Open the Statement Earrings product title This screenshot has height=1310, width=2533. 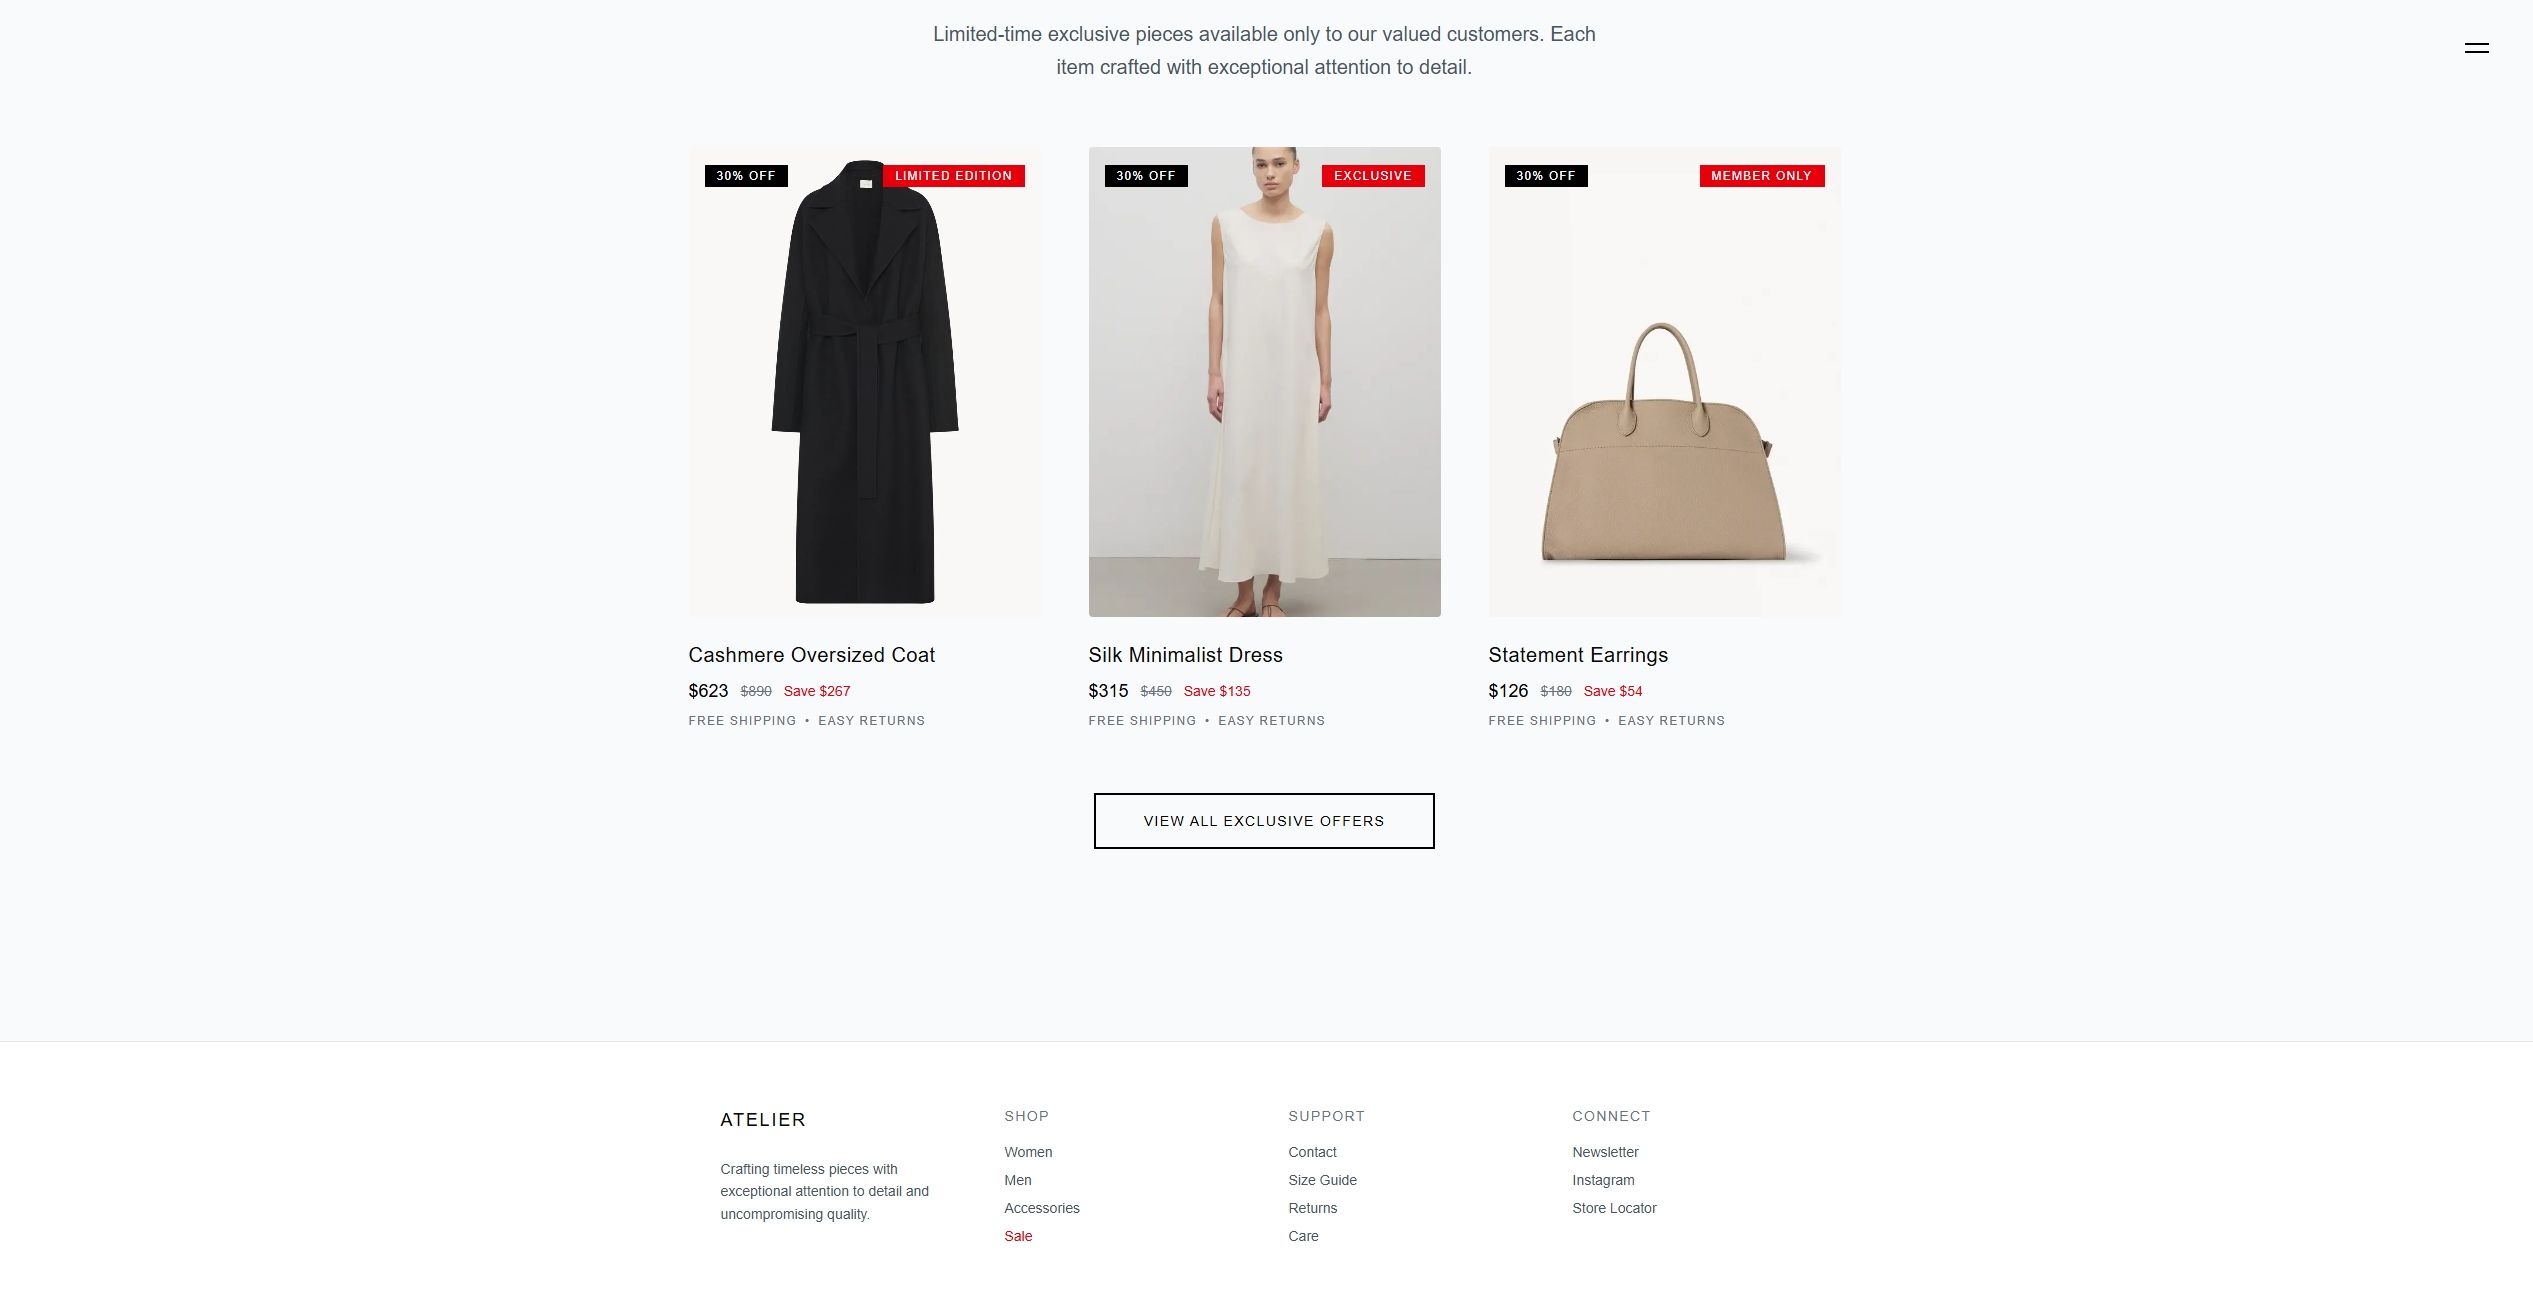1578,655
